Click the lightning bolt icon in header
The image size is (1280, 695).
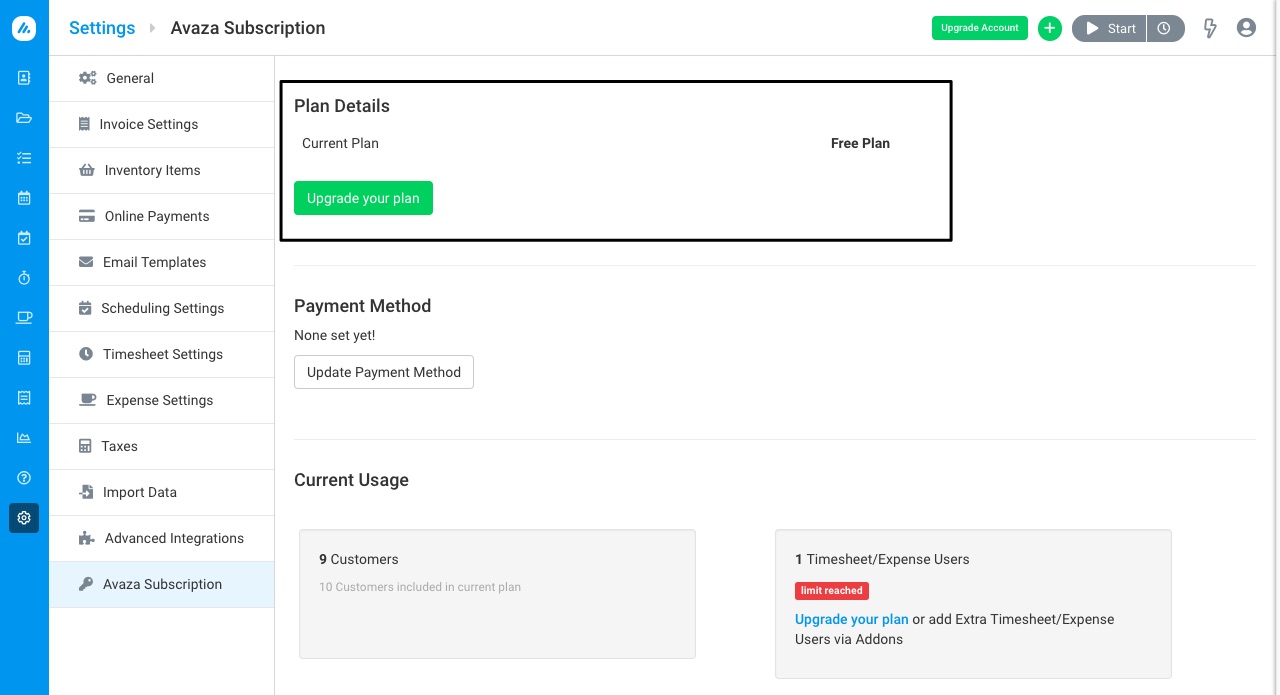tap(1210, 28)
